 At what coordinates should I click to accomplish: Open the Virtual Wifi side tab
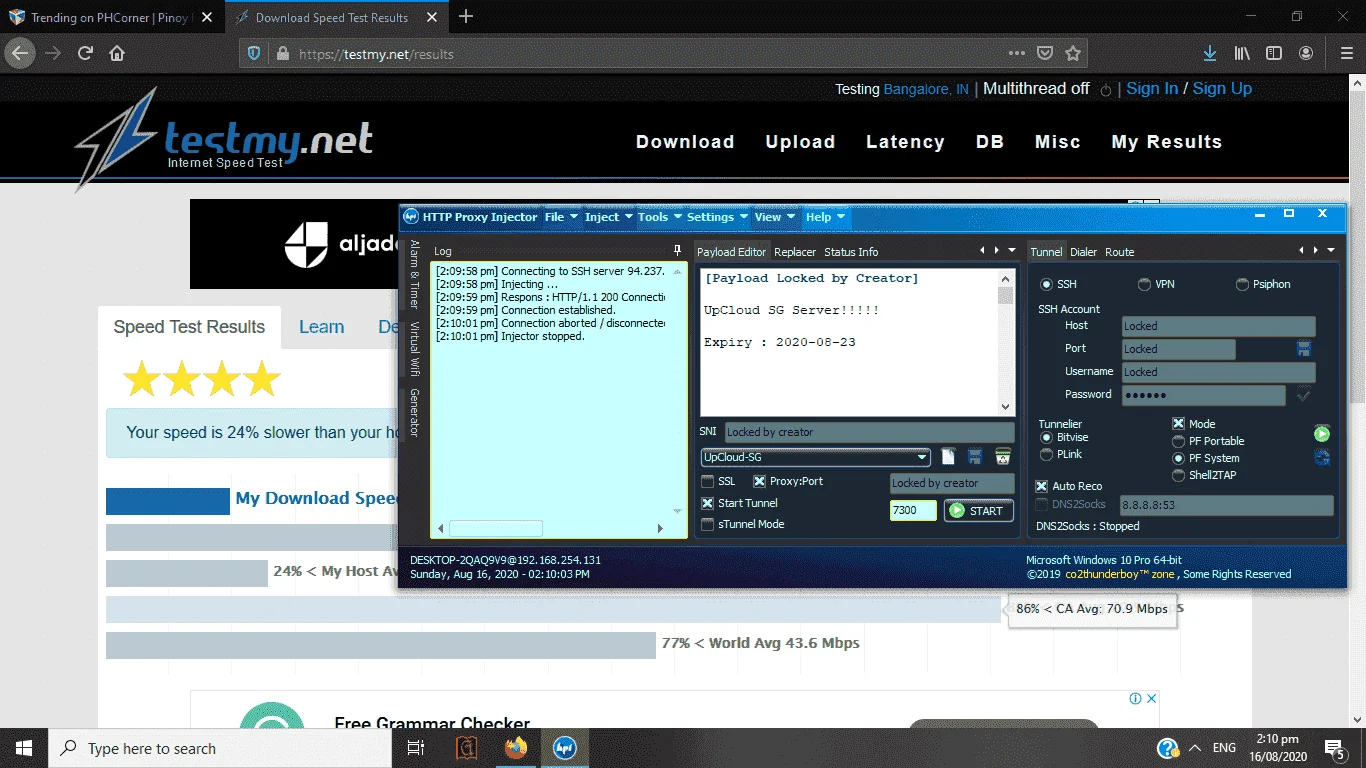(x=414, y=348)
